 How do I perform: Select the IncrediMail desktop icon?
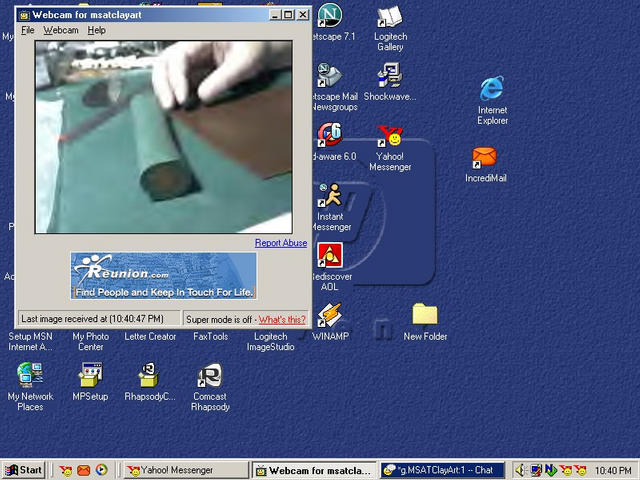(x=484, y=158)
